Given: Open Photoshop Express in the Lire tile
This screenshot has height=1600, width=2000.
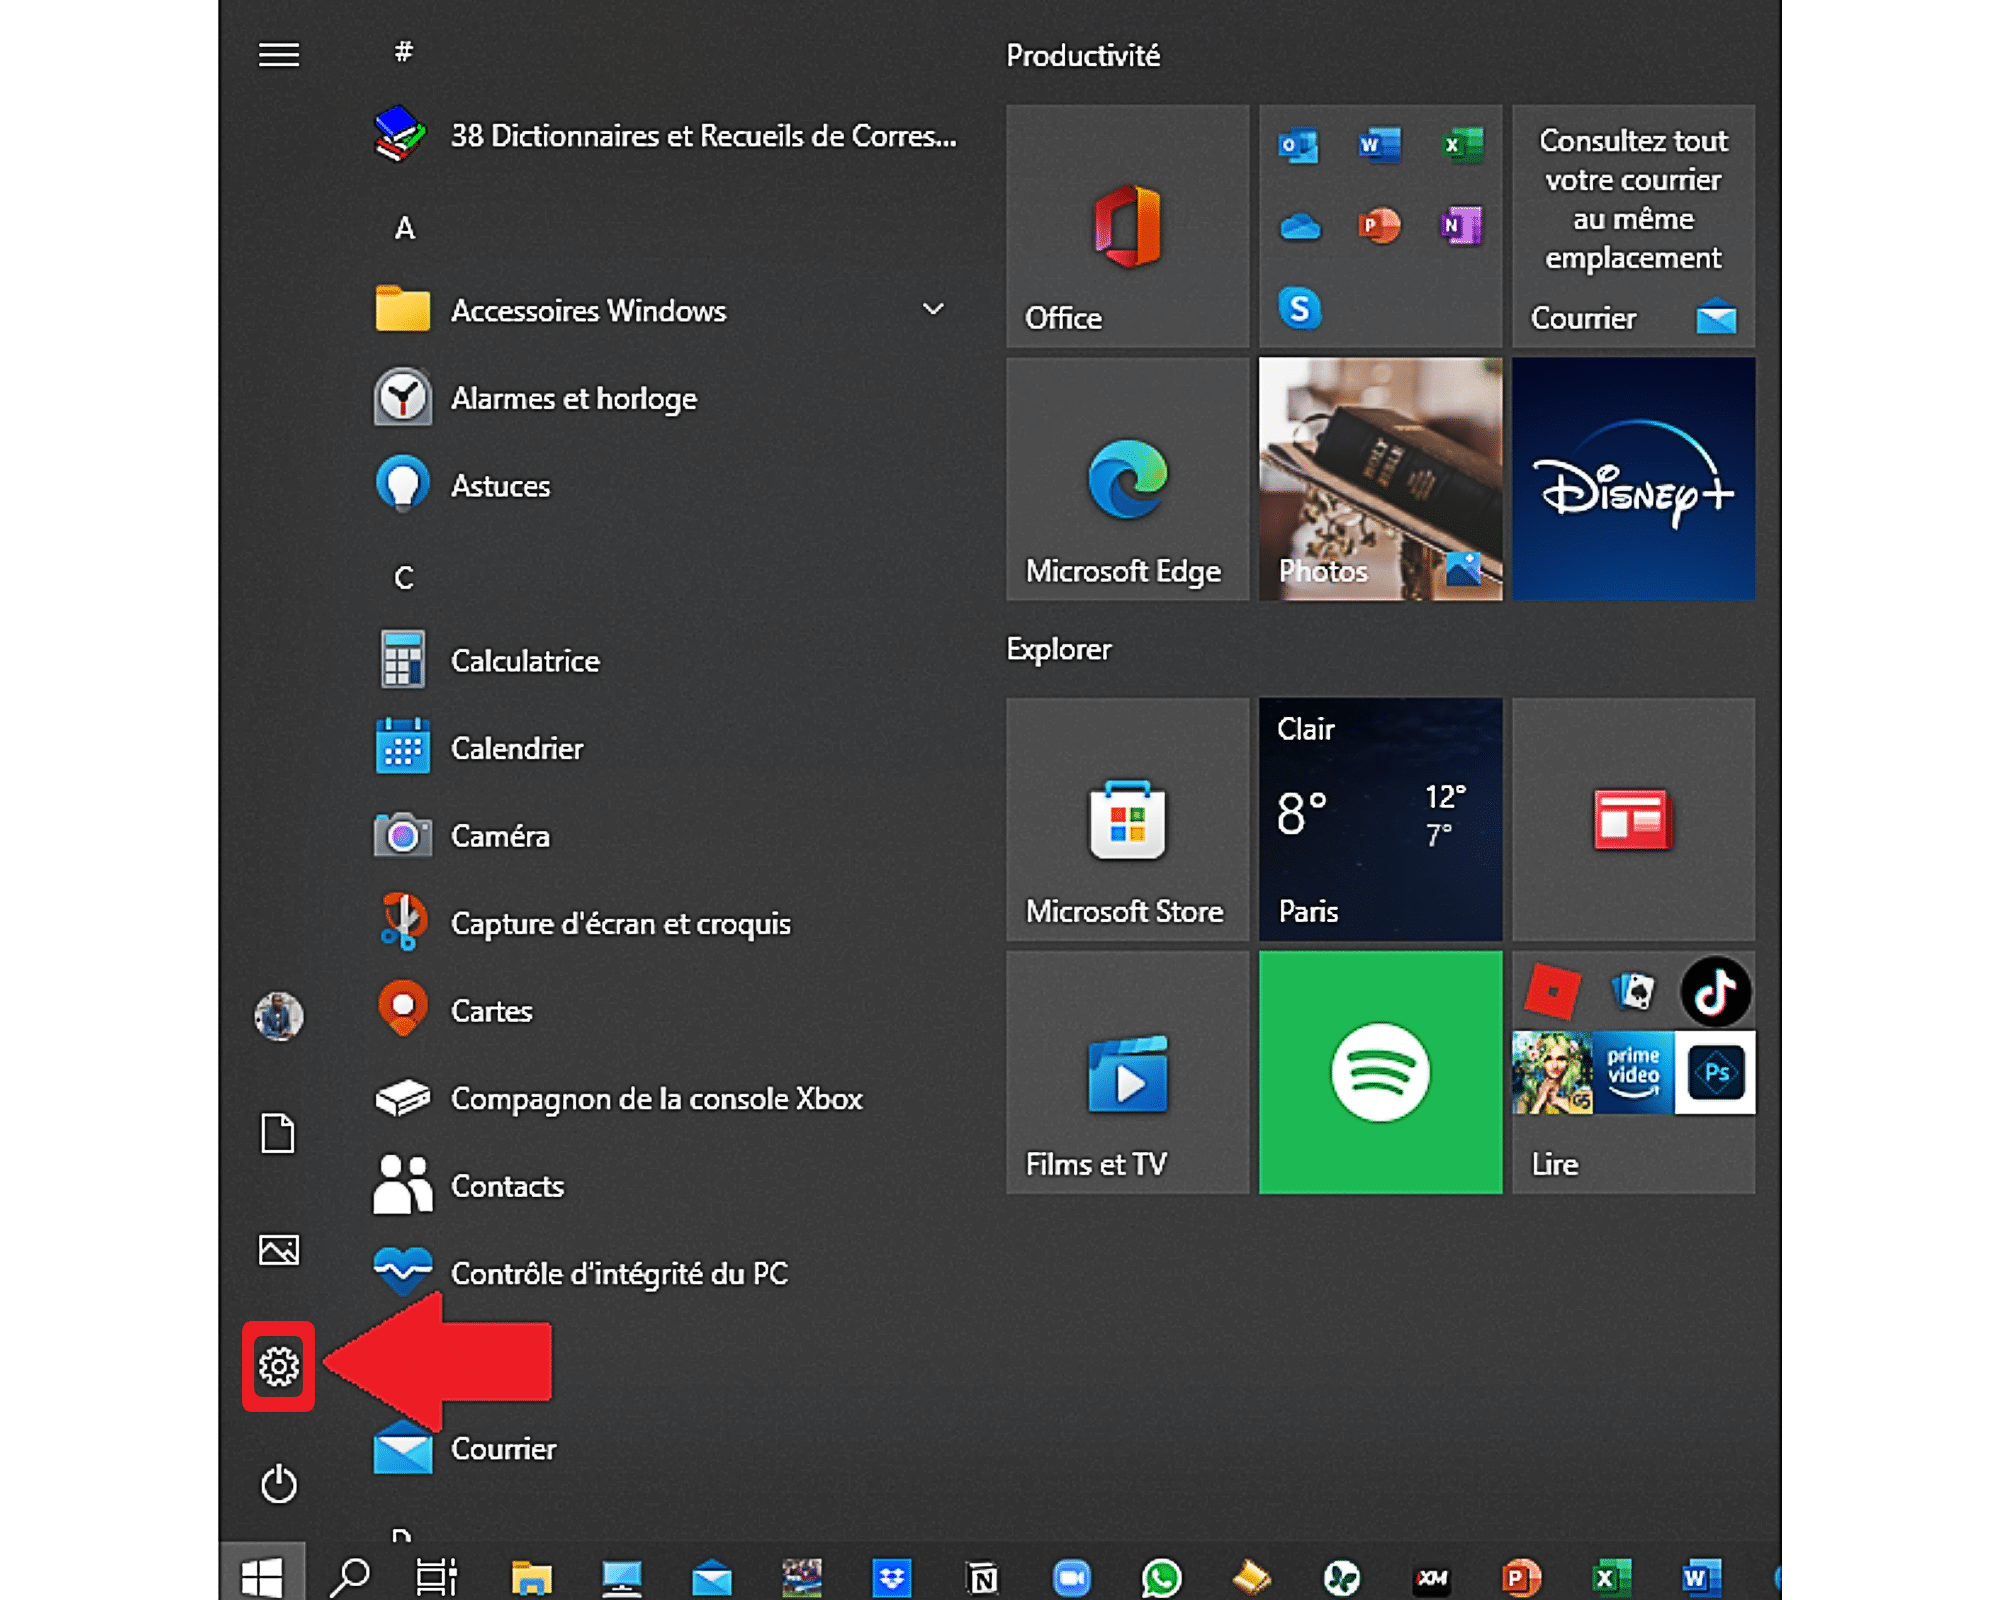Looking at the screenshot, I should point(1715,1073).
